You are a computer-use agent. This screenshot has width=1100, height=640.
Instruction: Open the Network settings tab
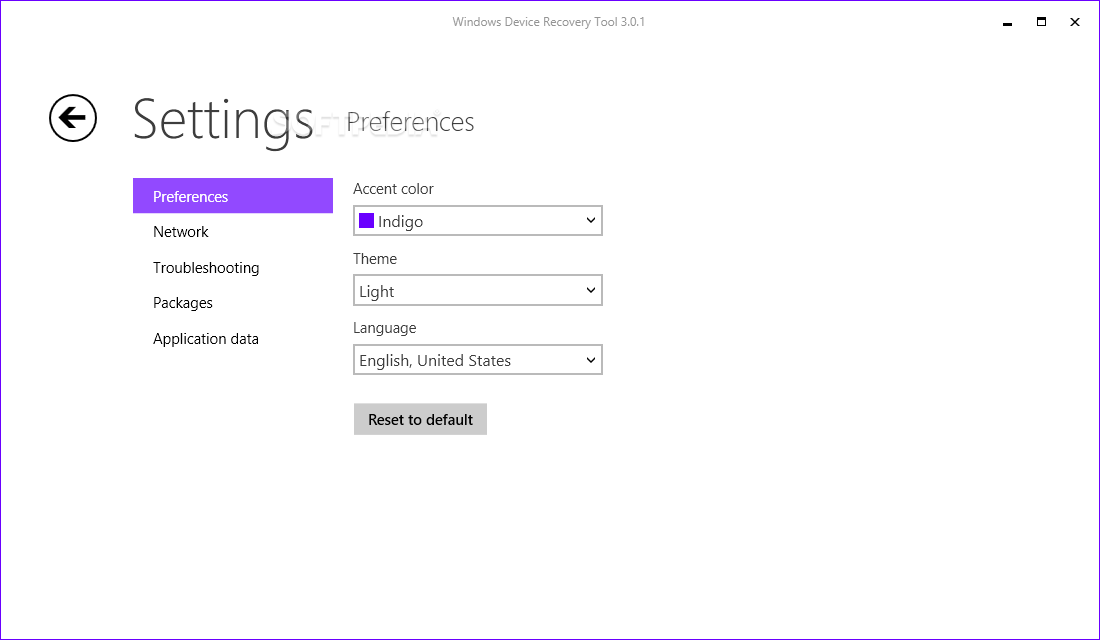pos(181,232)
